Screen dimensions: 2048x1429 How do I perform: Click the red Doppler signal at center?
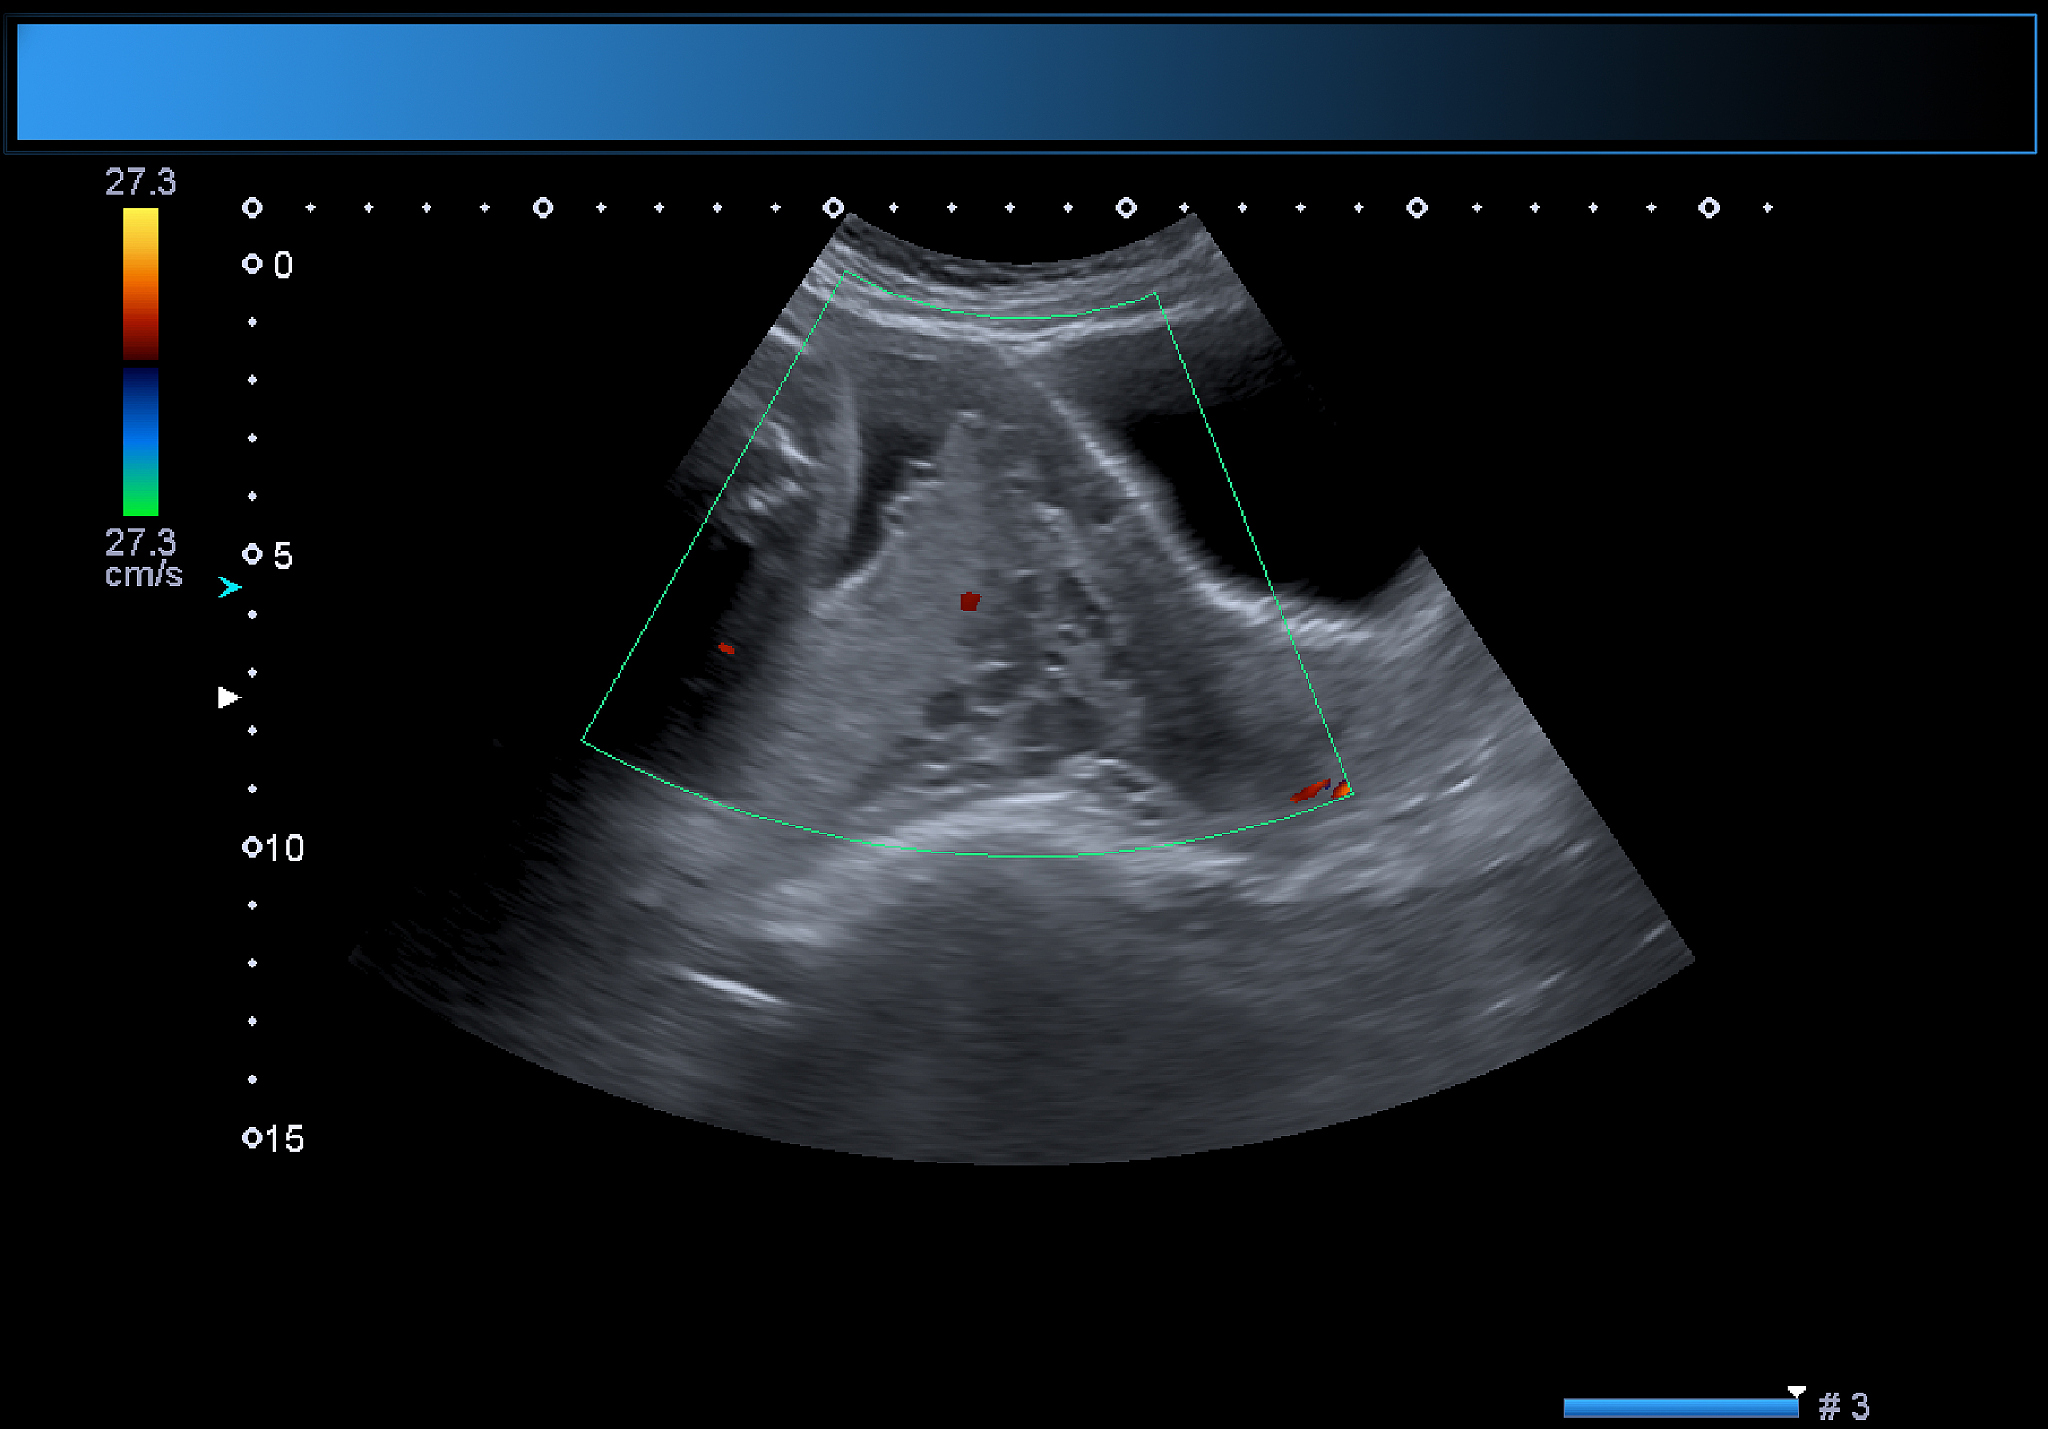[970, 601]
